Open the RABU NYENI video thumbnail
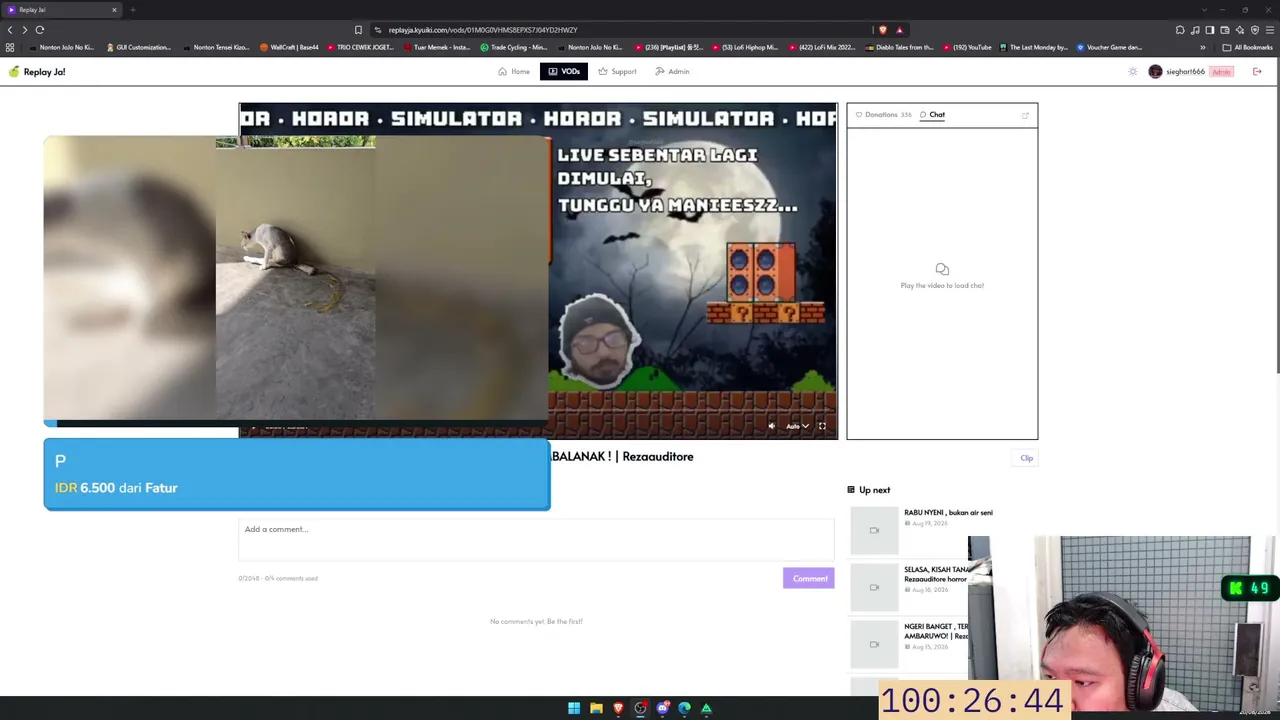 point(874,530)
